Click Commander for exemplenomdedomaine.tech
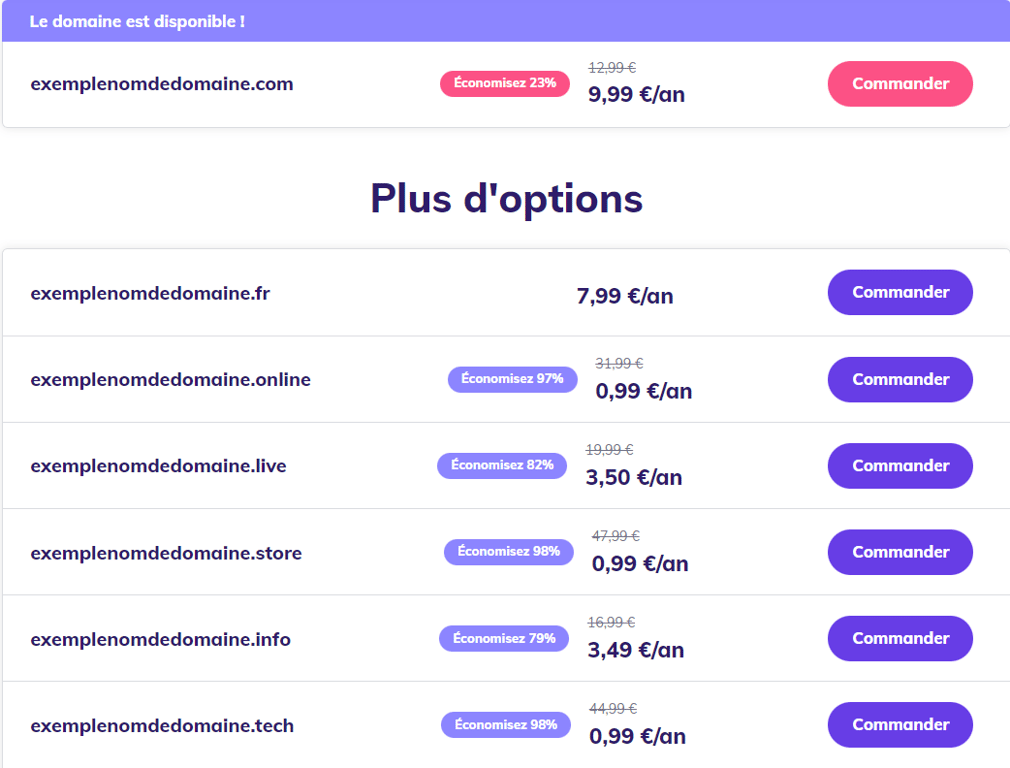 pyautogui.click(x=899, y=724)
